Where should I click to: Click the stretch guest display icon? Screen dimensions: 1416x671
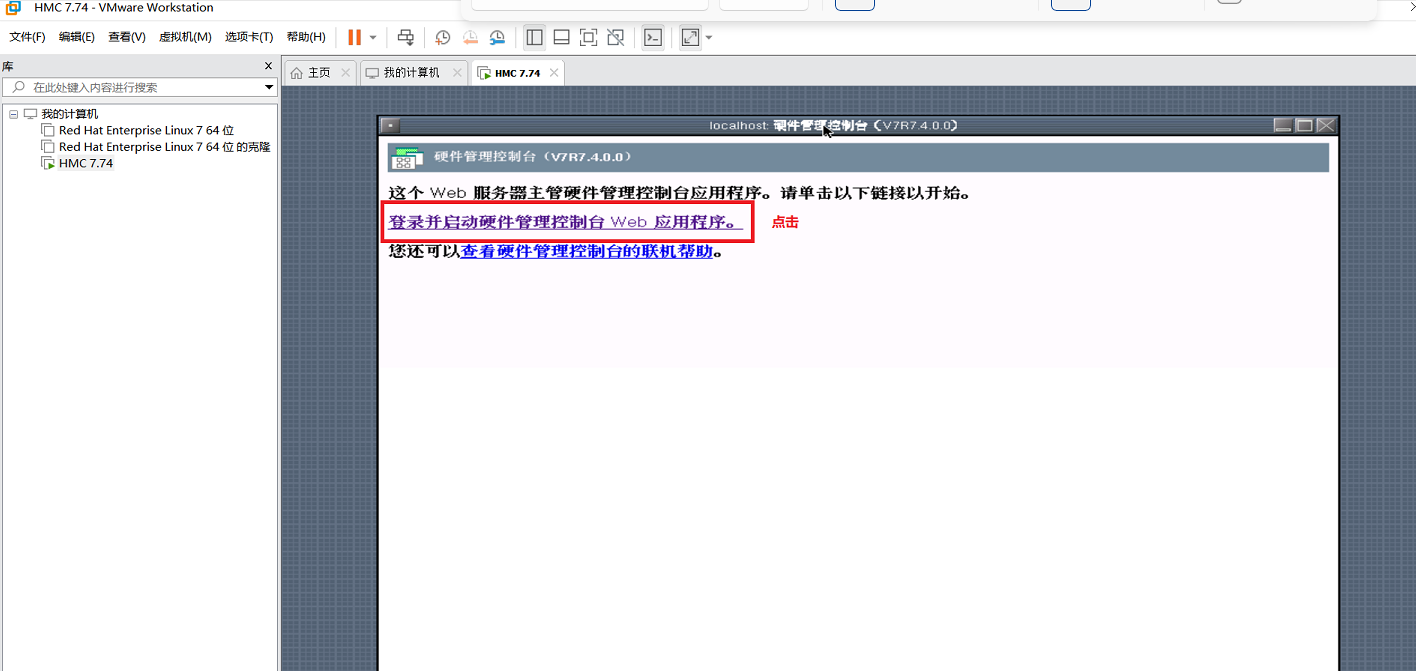[690, 37]
